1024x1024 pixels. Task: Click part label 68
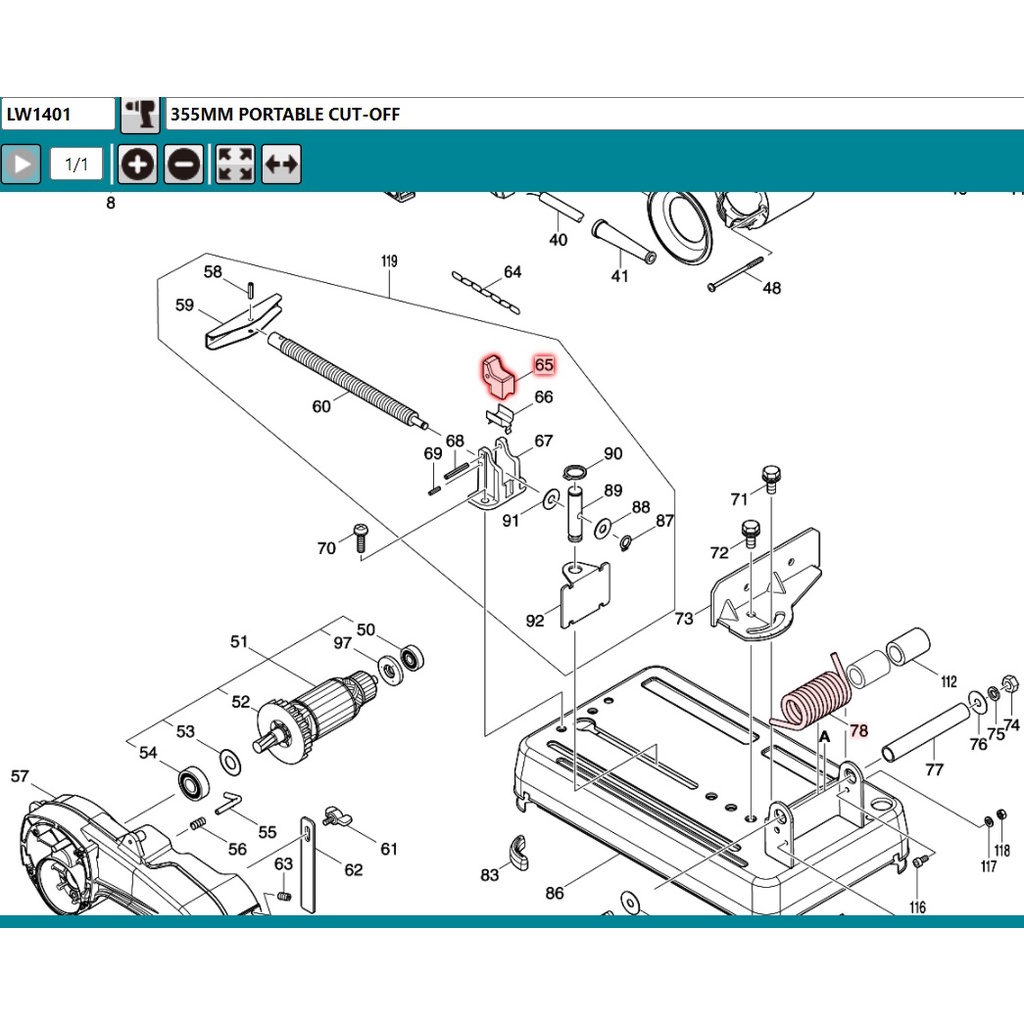click(x=455, y=441)
